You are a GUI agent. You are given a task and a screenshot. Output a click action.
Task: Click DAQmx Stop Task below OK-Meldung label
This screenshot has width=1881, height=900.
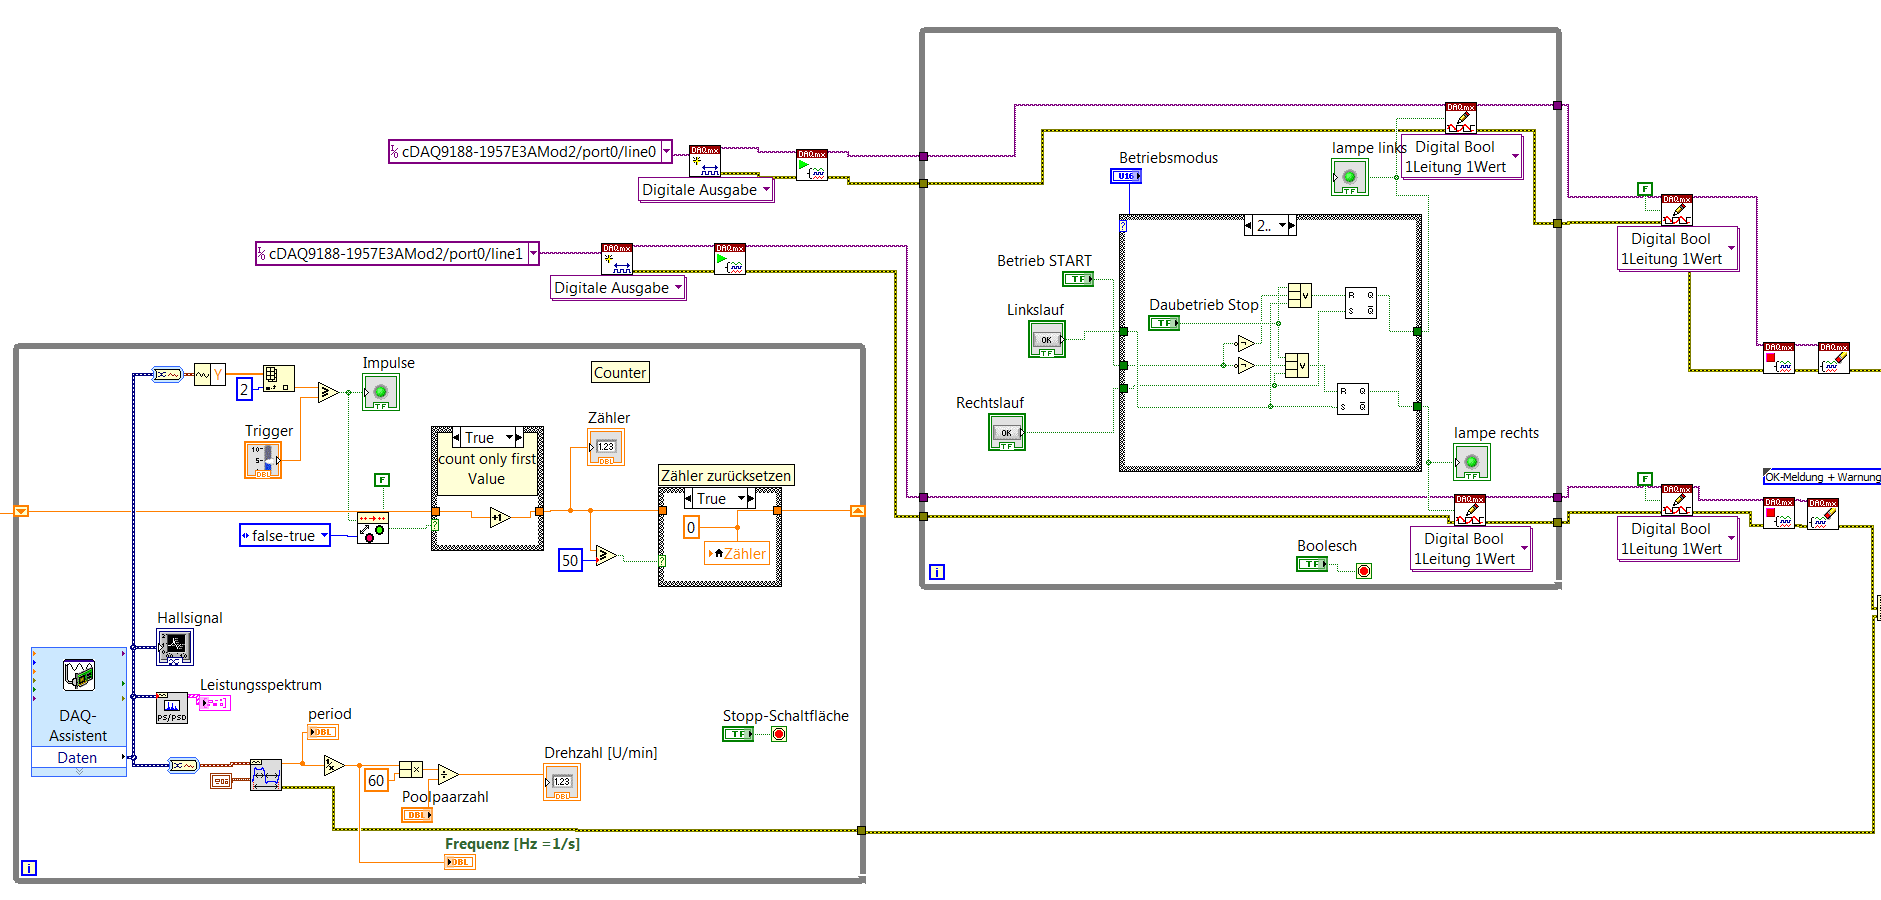[1779, 513]
